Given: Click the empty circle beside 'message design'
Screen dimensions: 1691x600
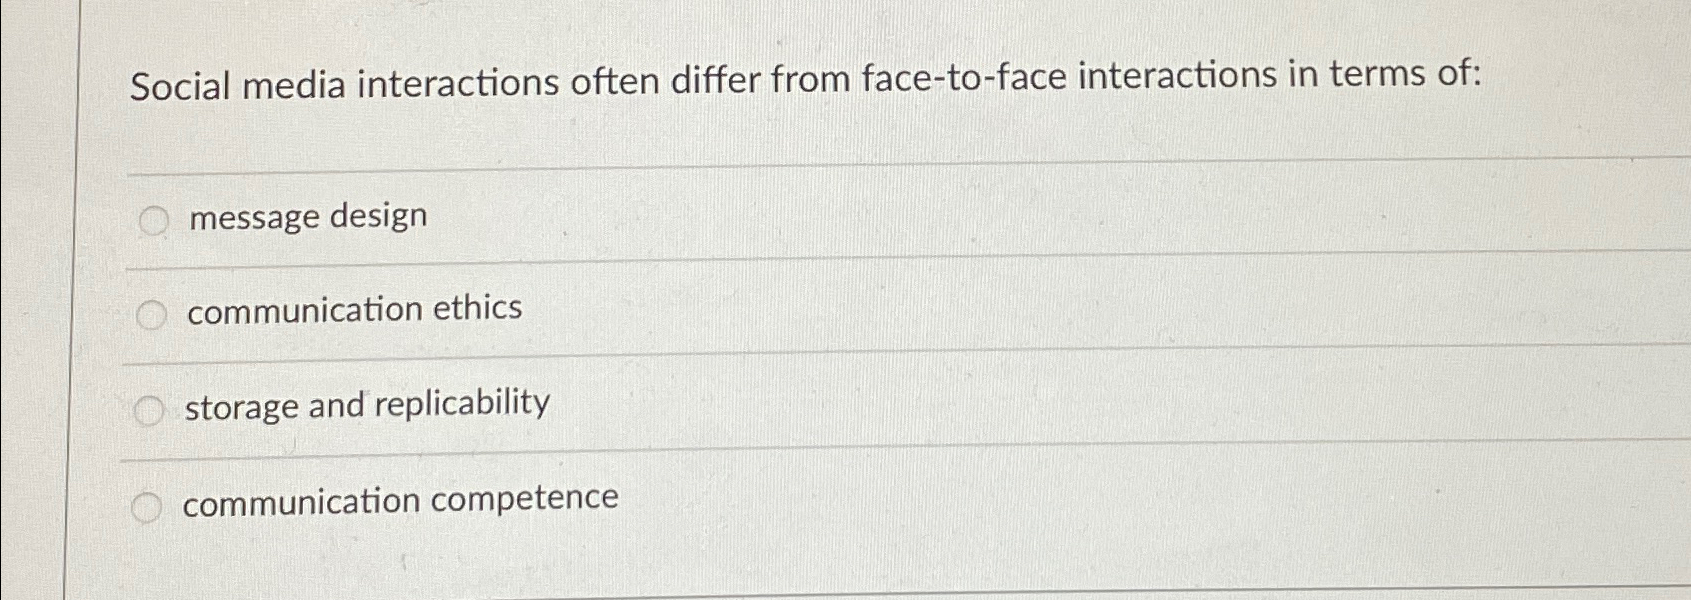Looking at the screenshot, I should coord(153,219).
